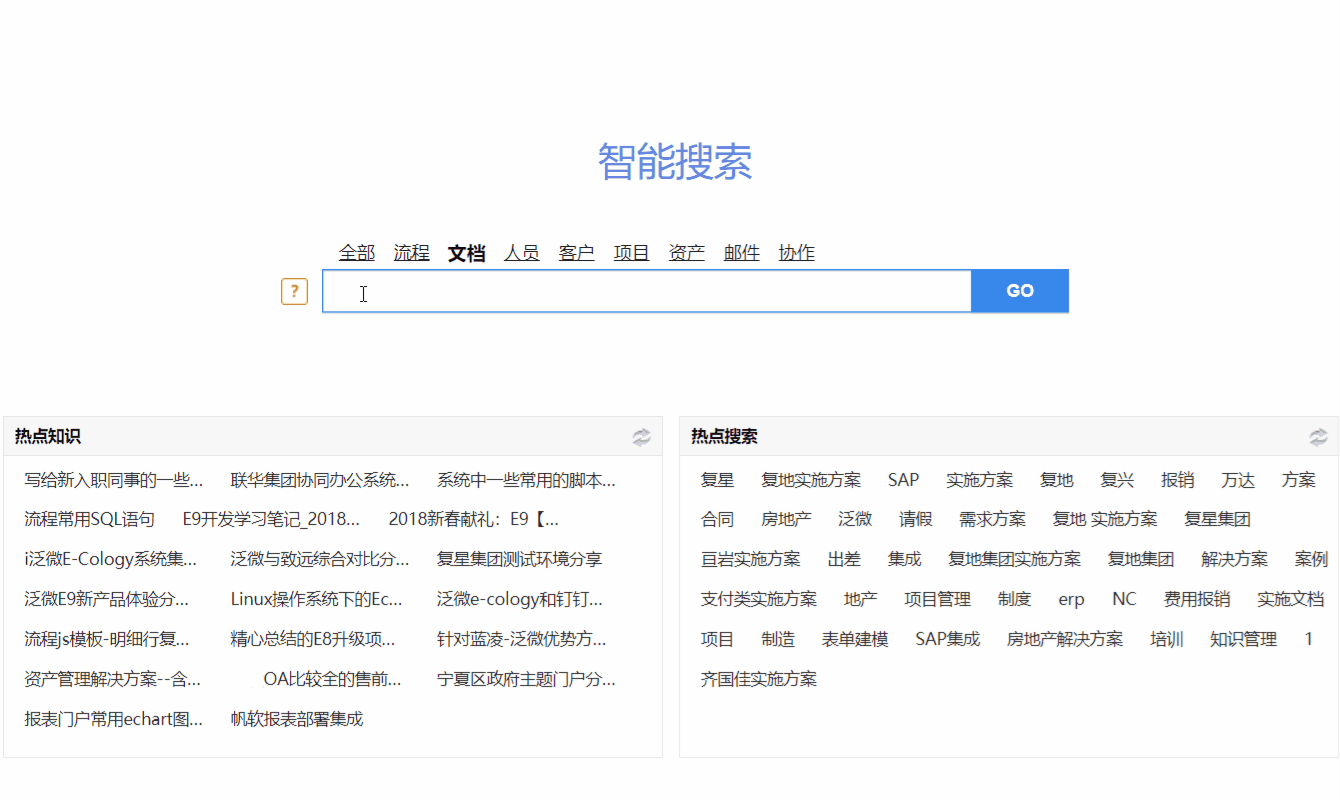
Task: Open 泛微与致远综合对比分... article
Action: (x=320, y=560)
